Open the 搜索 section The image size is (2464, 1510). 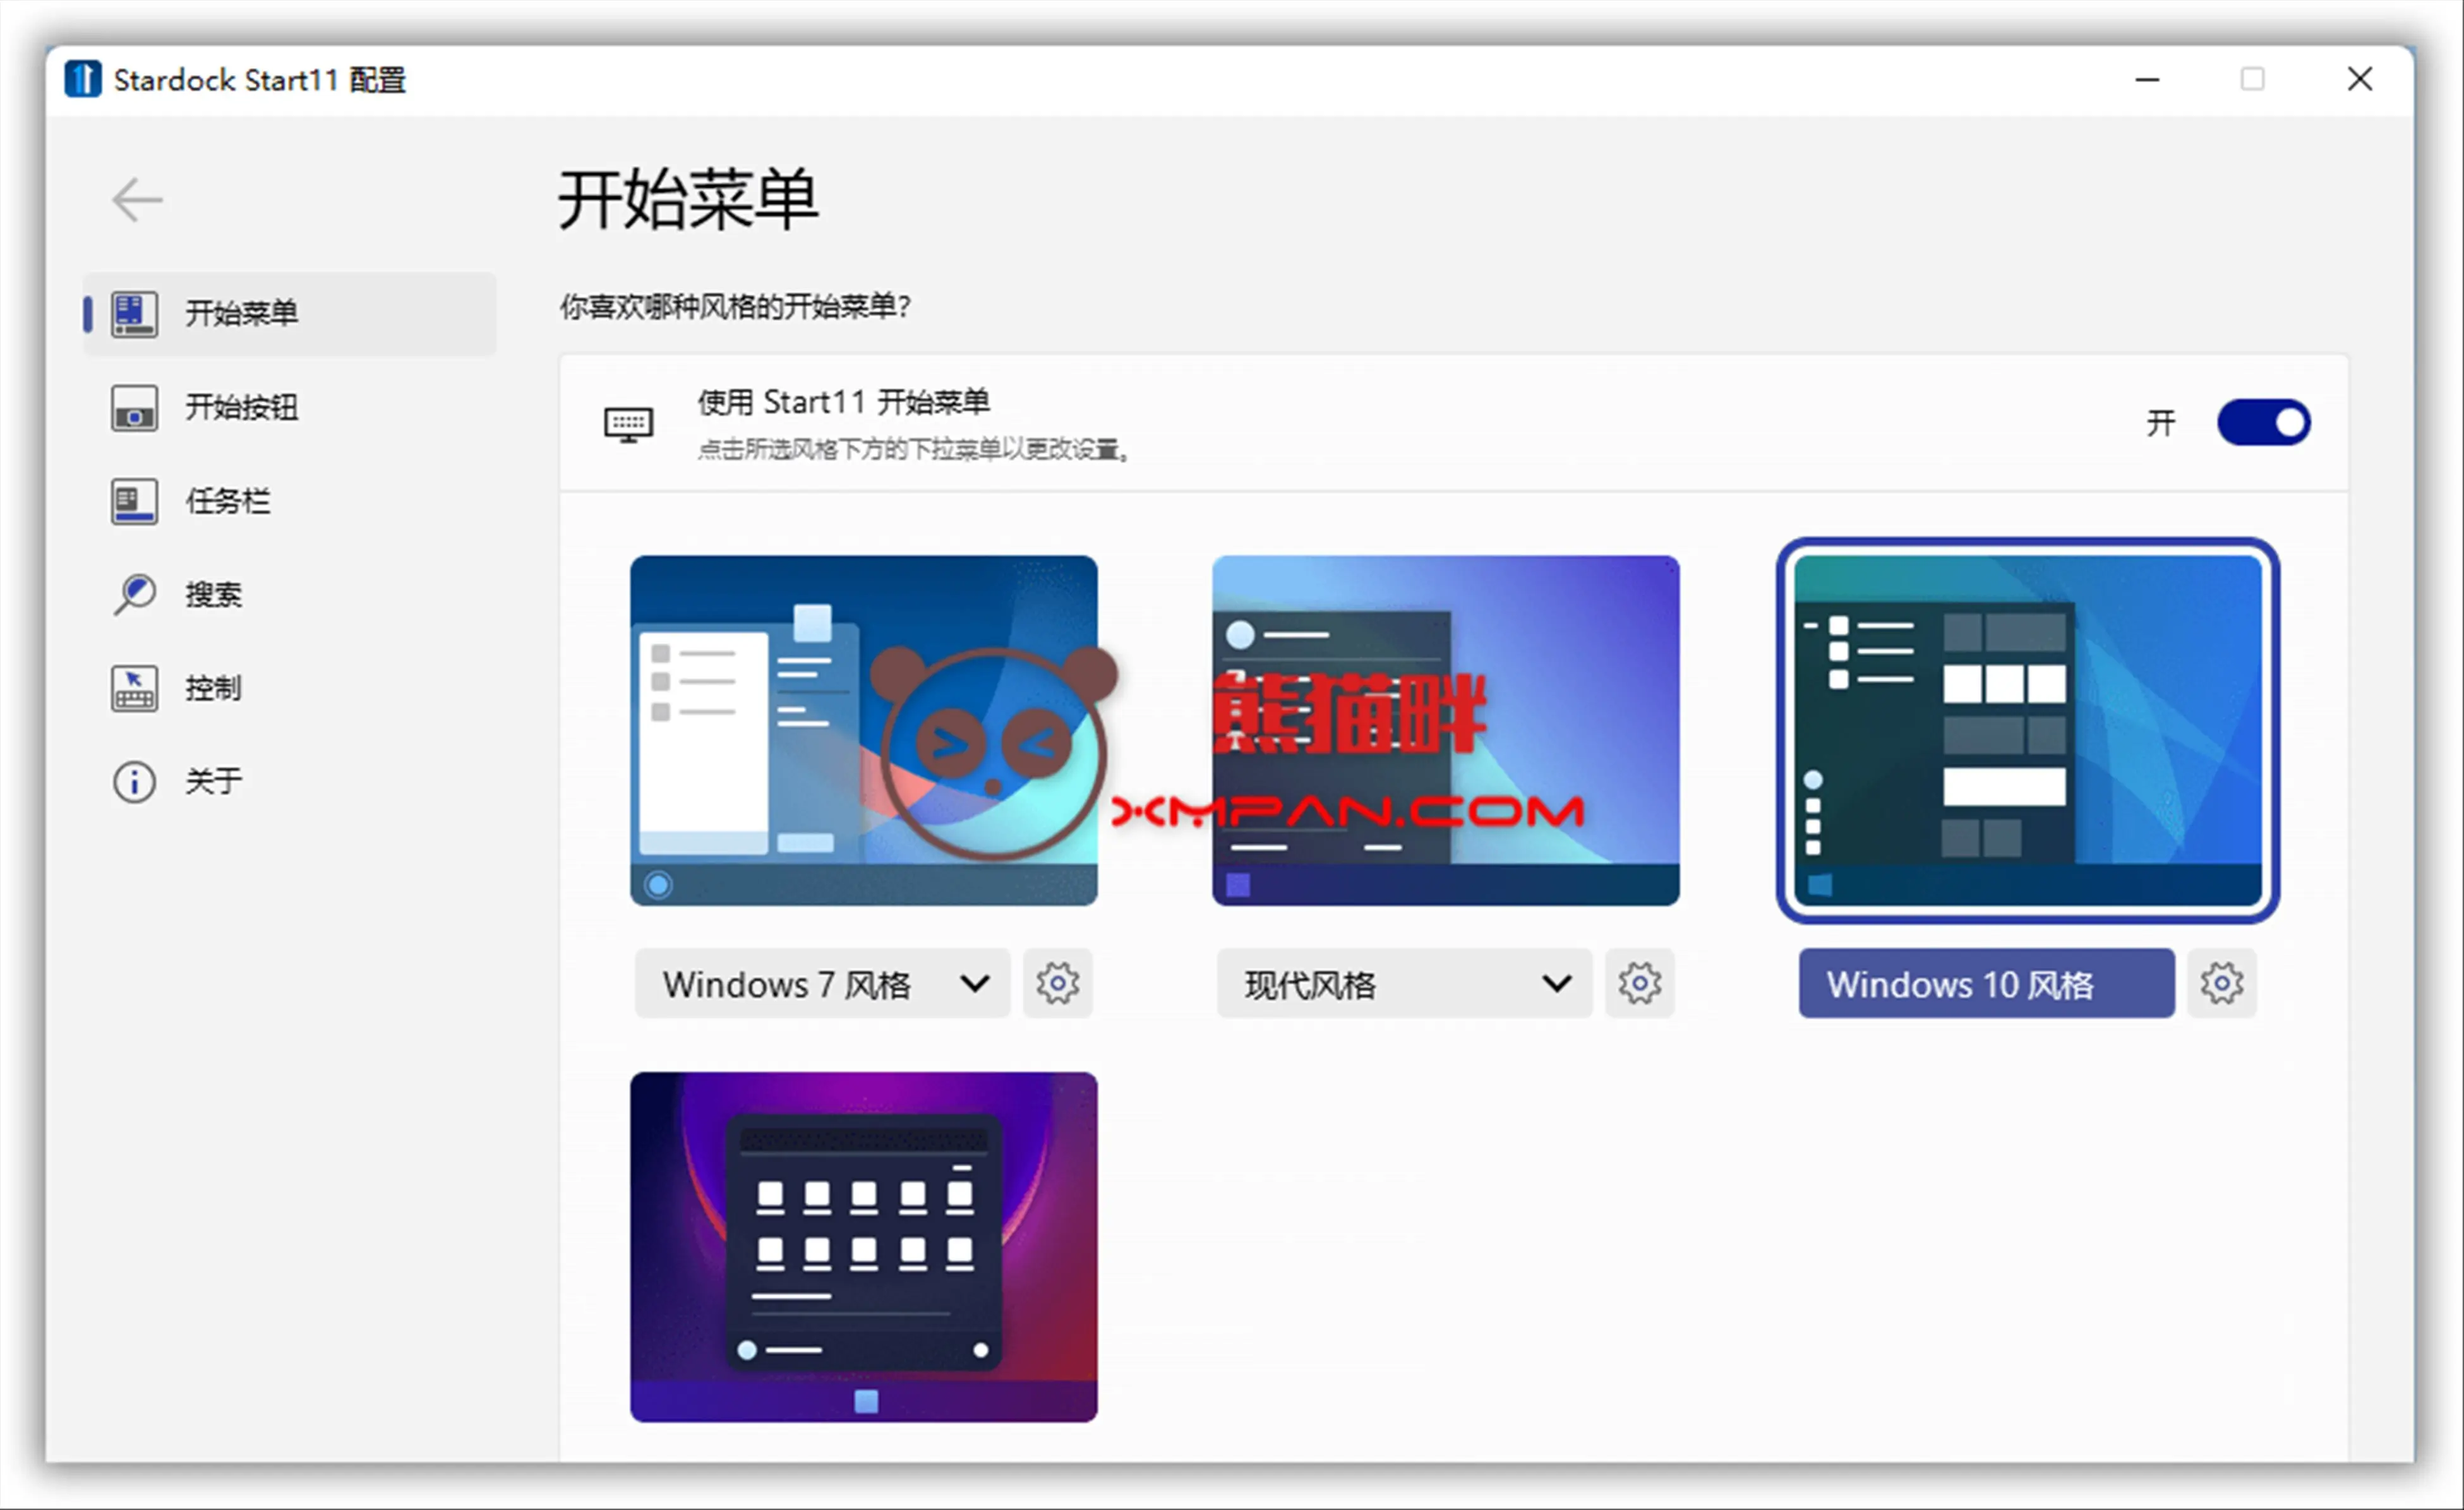tap(290, 594)
